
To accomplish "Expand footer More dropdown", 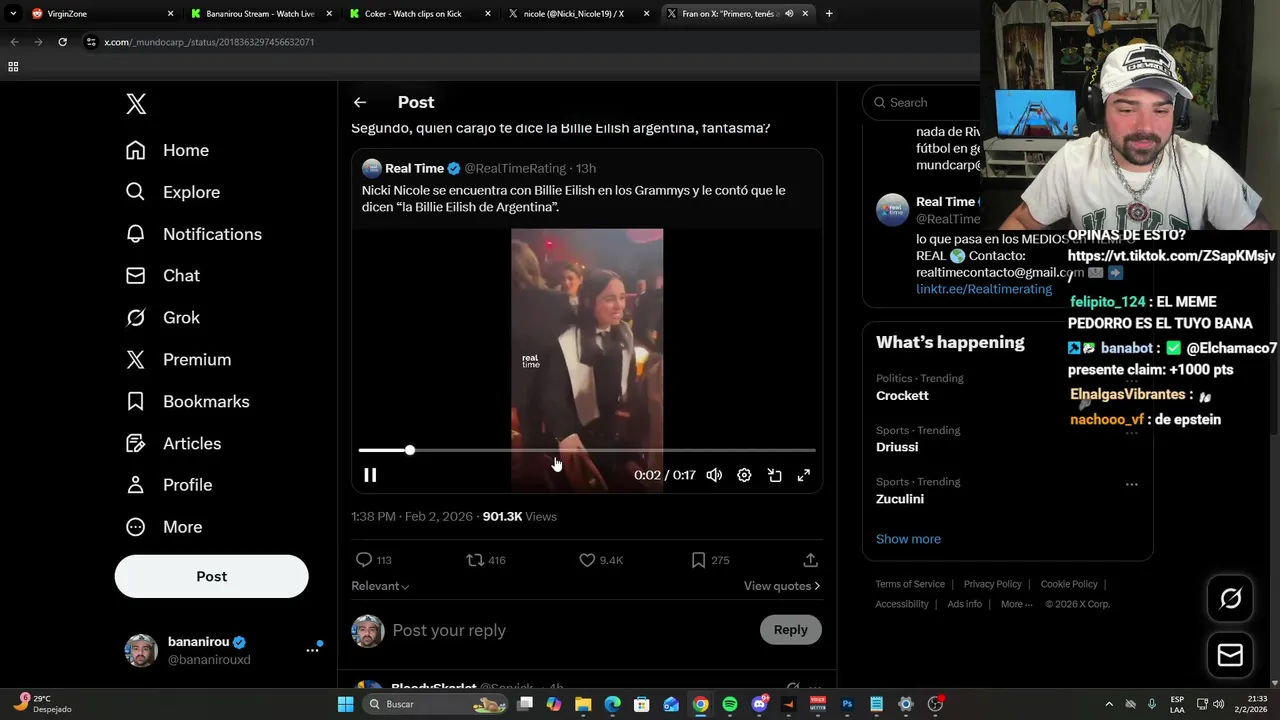I will 1016,604.
